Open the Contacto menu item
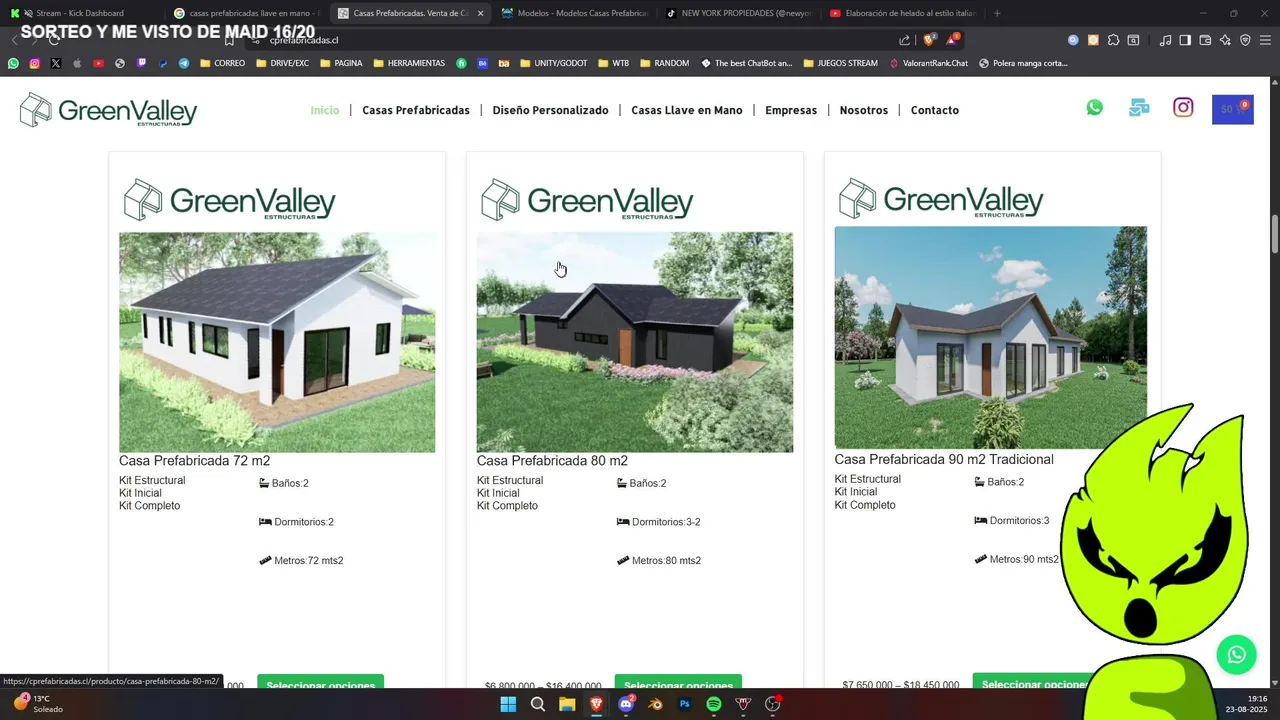Image resolution: width=1280 pixels, height=720 pixels. coord(935,110)
